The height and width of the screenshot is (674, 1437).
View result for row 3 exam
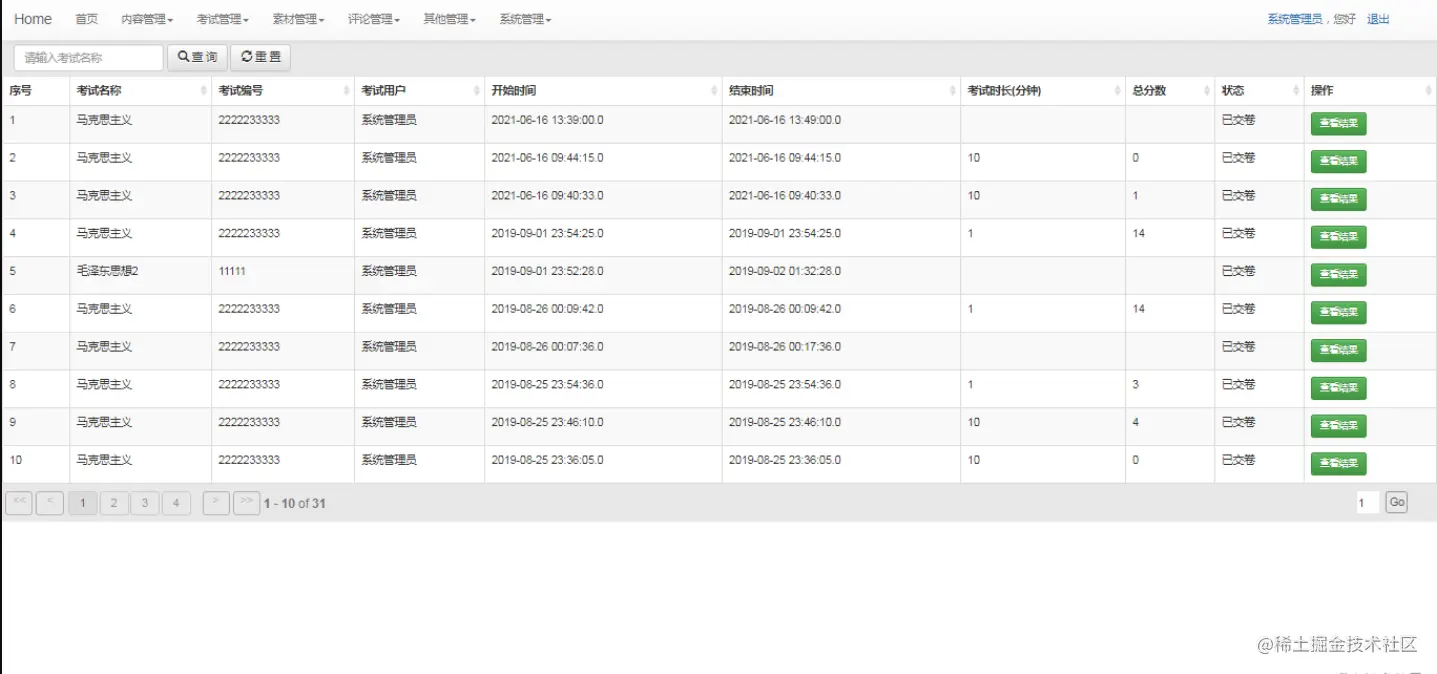pos(1338,199)
